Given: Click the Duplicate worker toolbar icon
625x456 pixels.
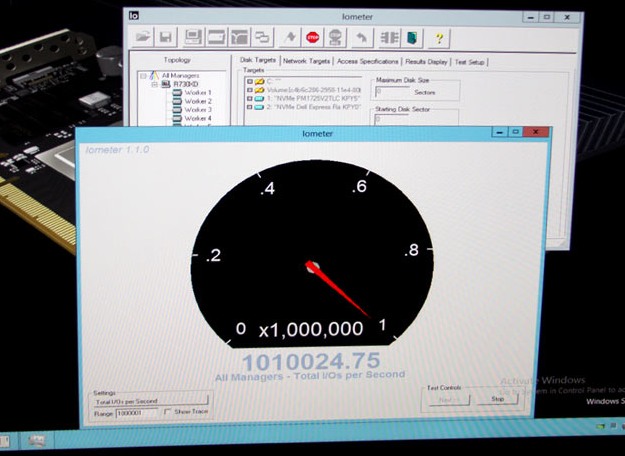Looking at the screenshot, I should [262, 38].
